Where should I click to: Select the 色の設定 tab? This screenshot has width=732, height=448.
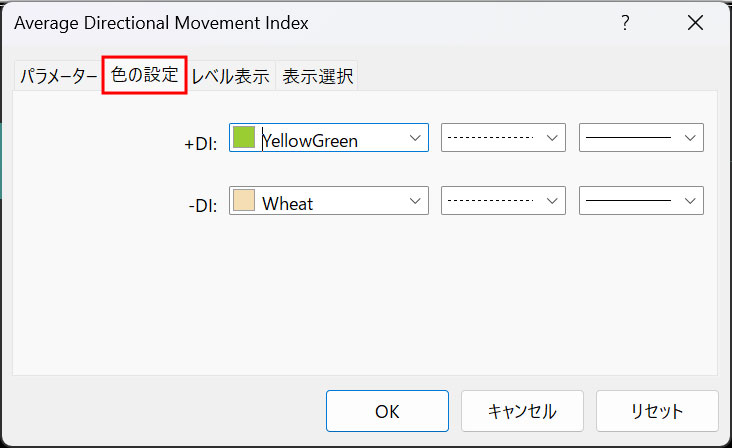pyautogui.click(x=145, y=75)
